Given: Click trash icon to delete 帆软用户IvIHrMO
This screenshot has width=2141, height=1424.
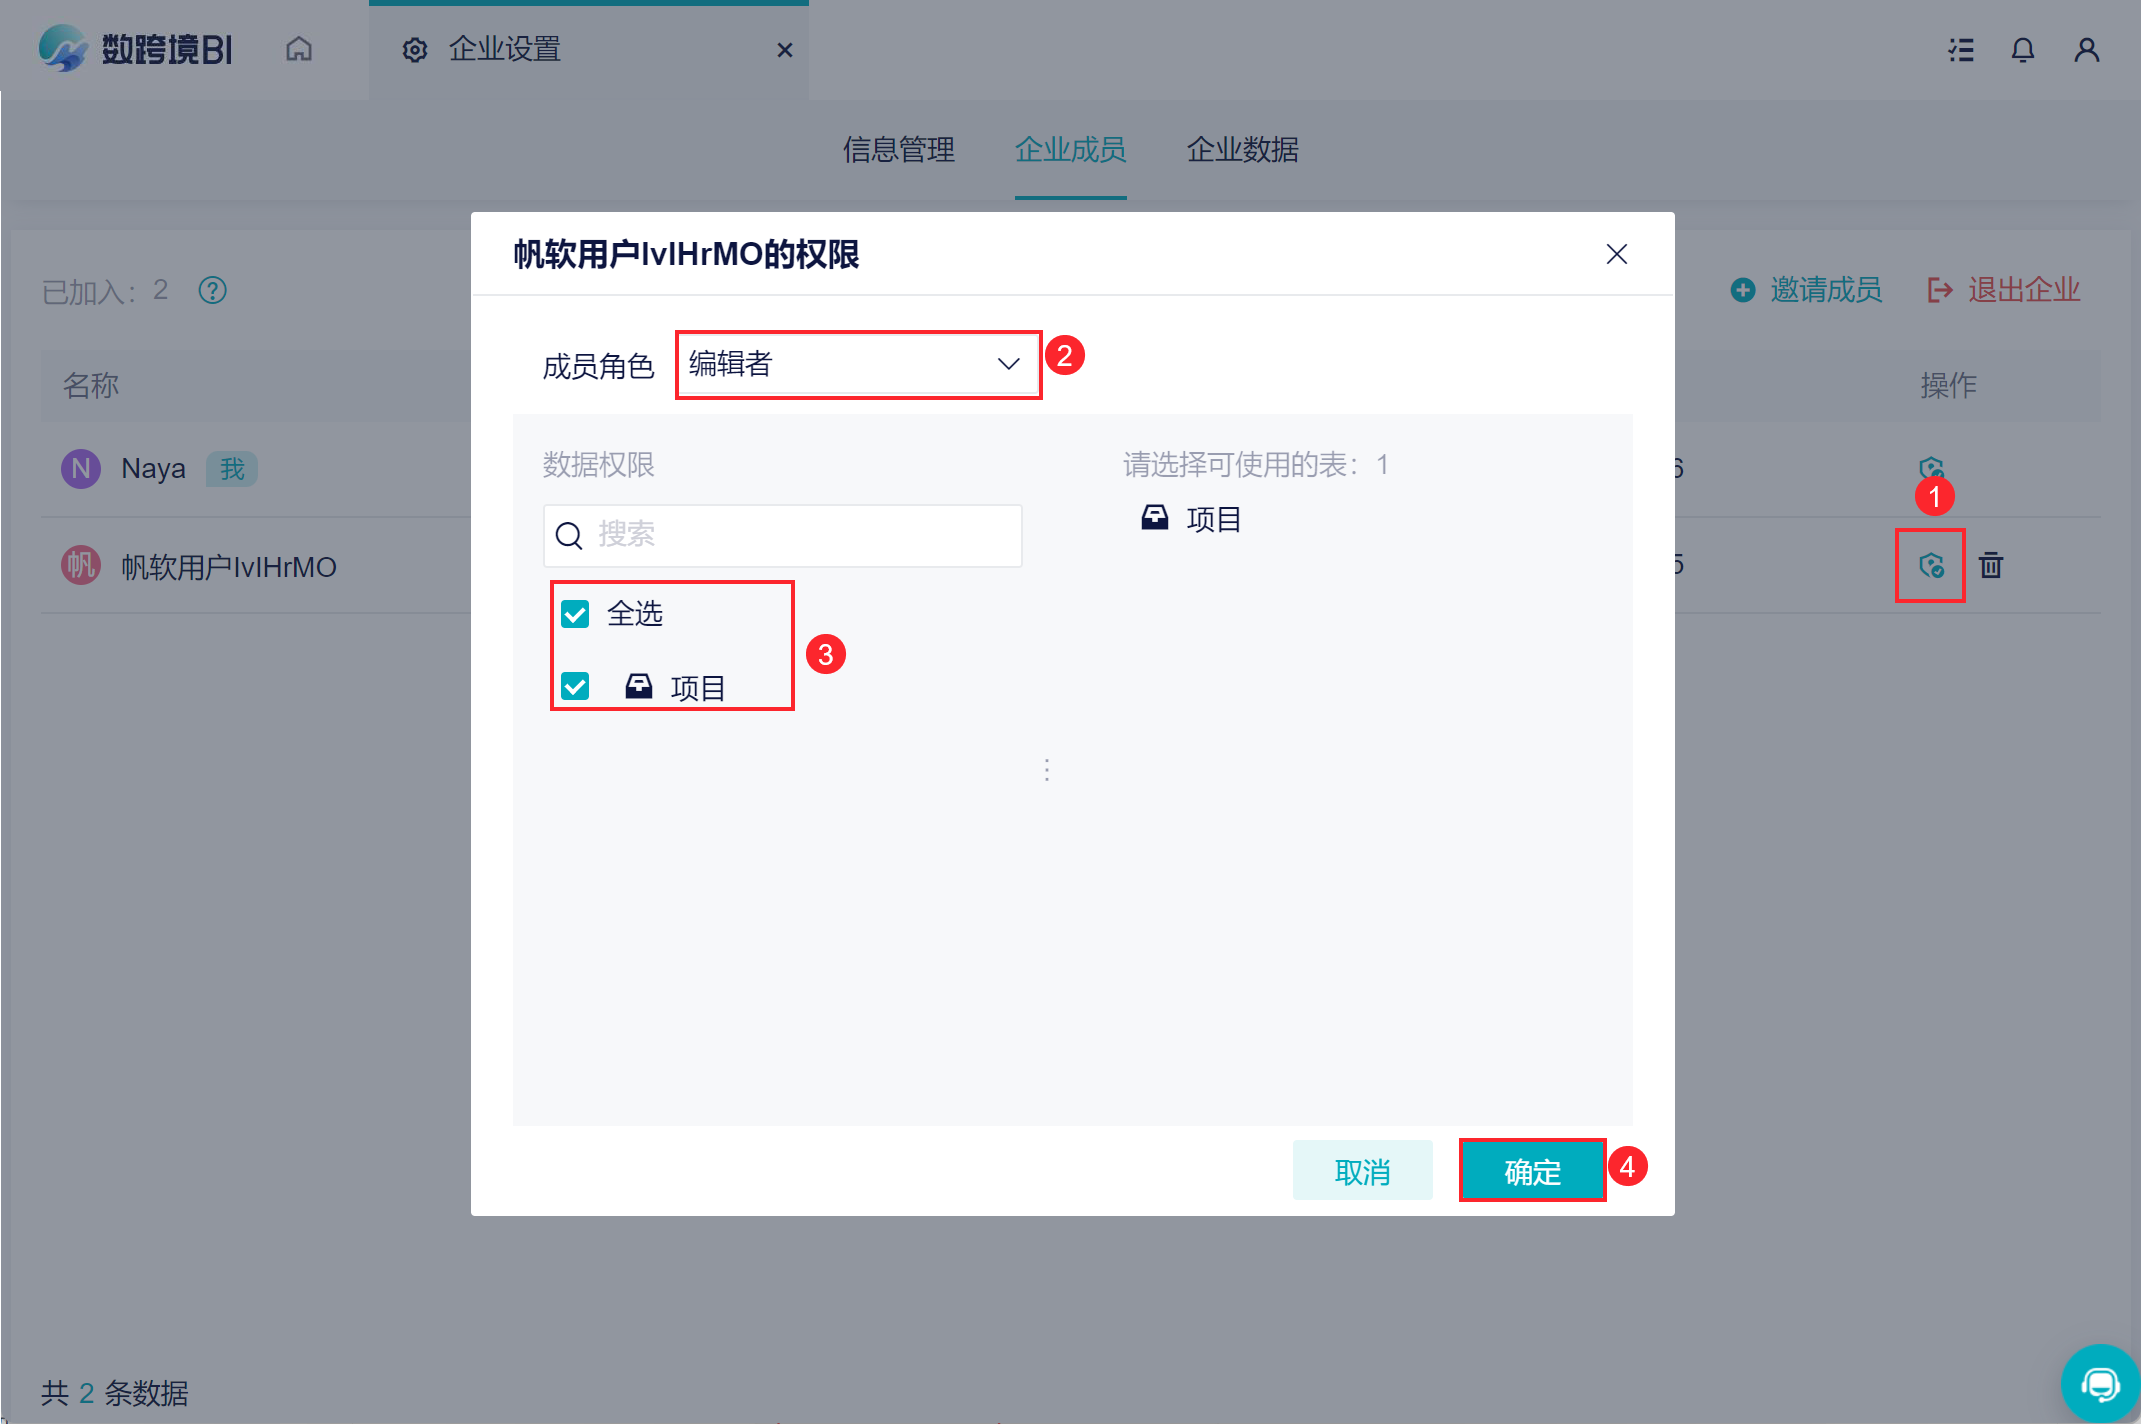Looking at the screenshot, I should (x=1991, y=566).
